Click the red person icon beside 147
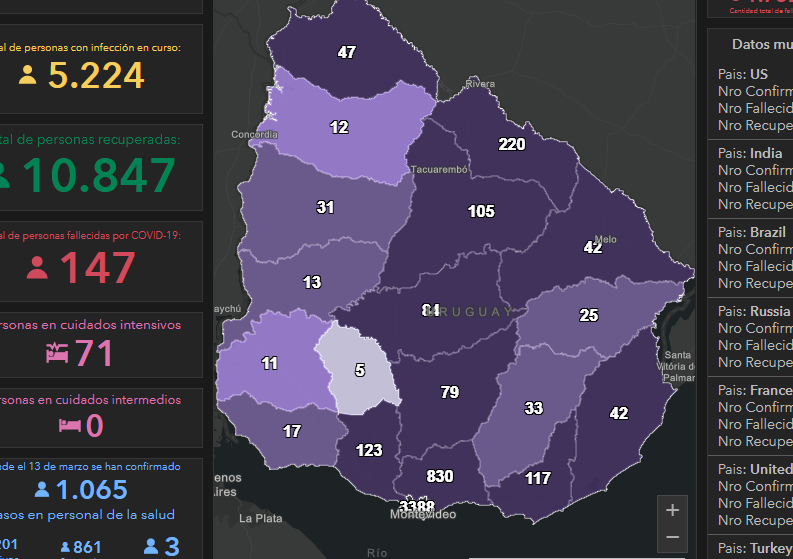 pyautogui.click(x=37, y=268)
